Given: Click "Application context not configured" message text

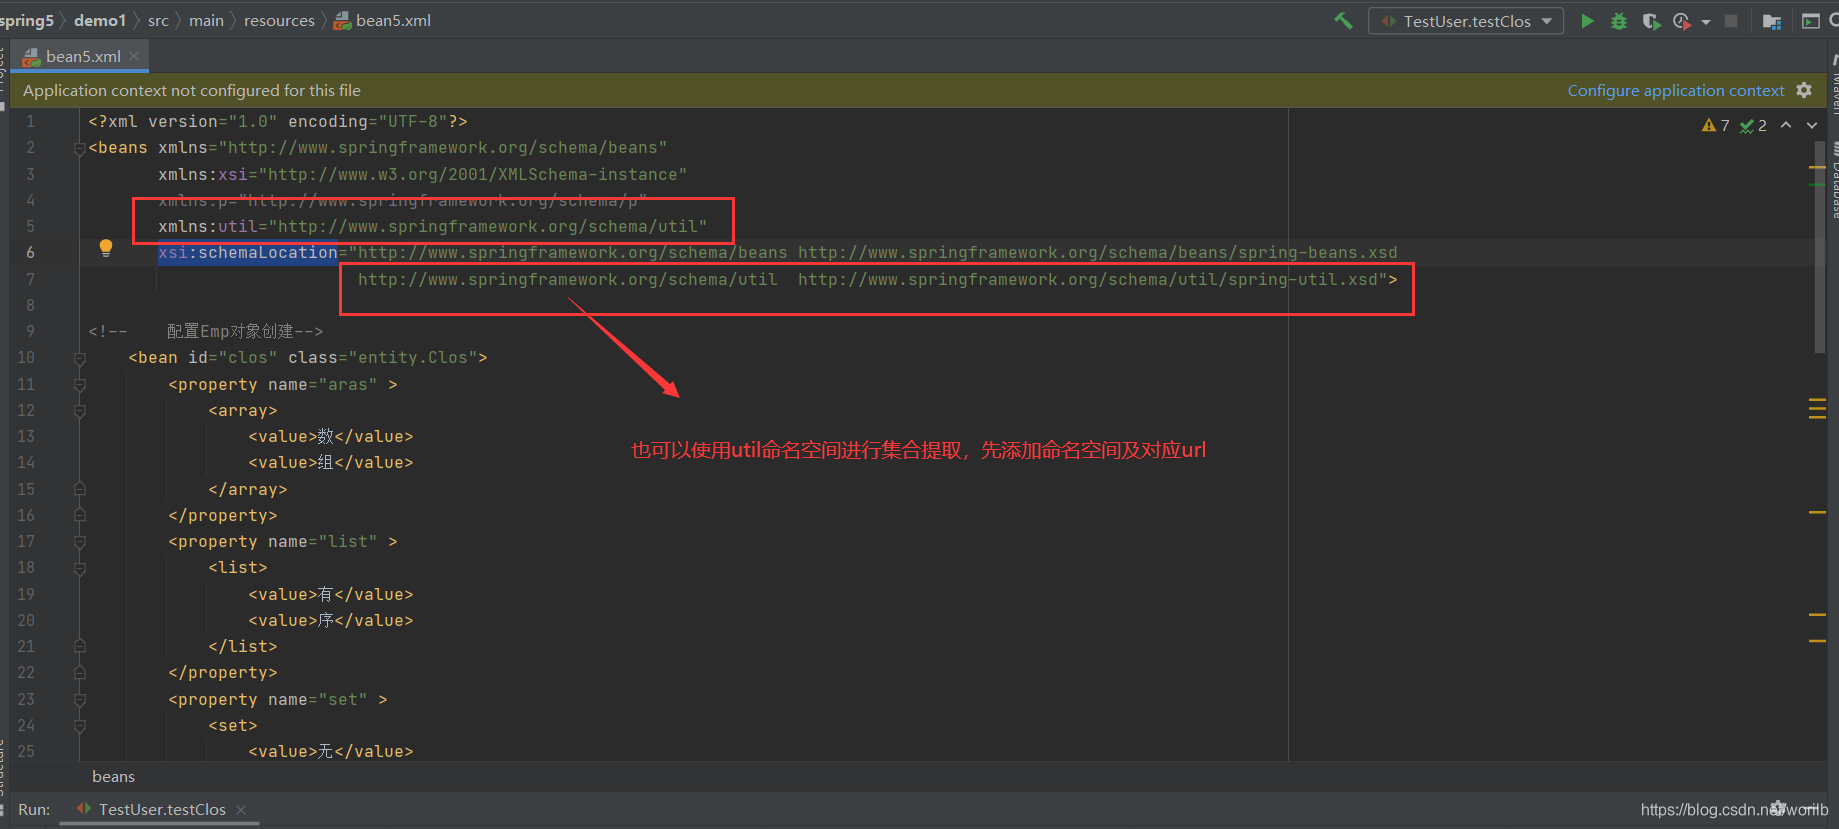Looking at the screenshot, I should click(x=192, y=90).
